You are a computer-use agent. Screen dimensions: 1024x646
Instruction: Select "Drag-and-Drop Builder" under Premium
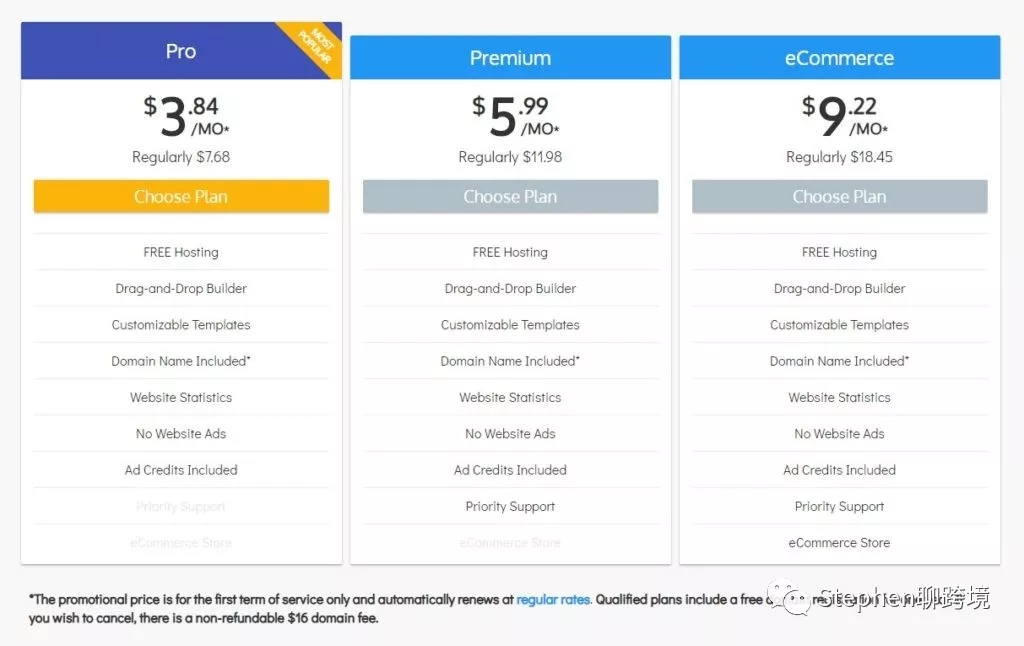(x=510, y=288)
